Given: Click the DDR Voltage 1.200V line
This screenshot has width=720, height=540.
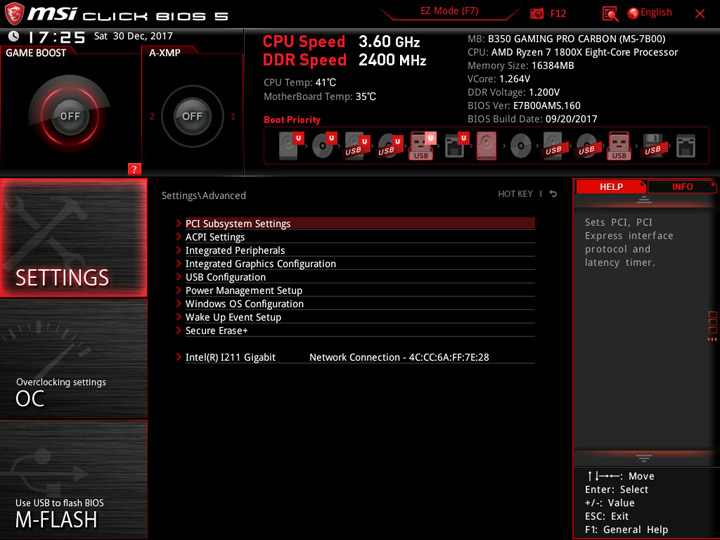Looking at the screenshot, I should 513,92.
